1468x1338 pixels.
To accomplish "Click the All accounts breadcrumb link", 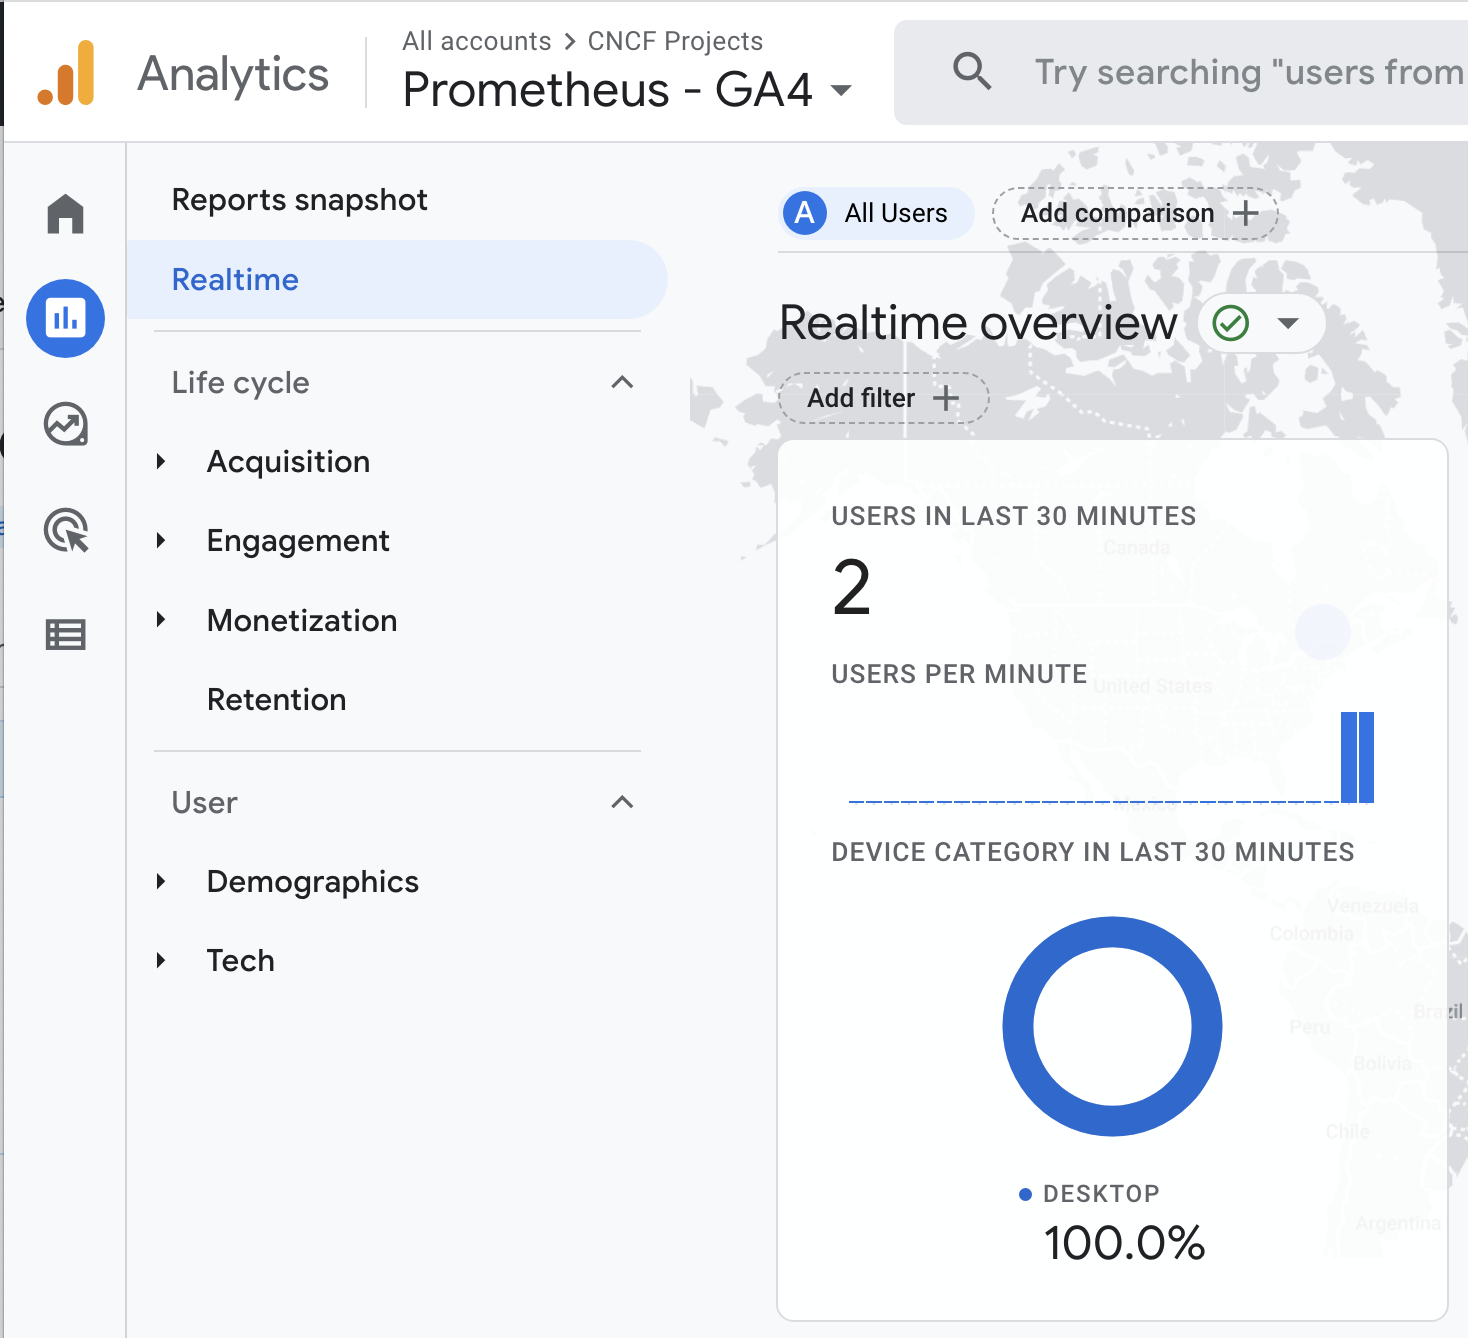I will 477,41.
